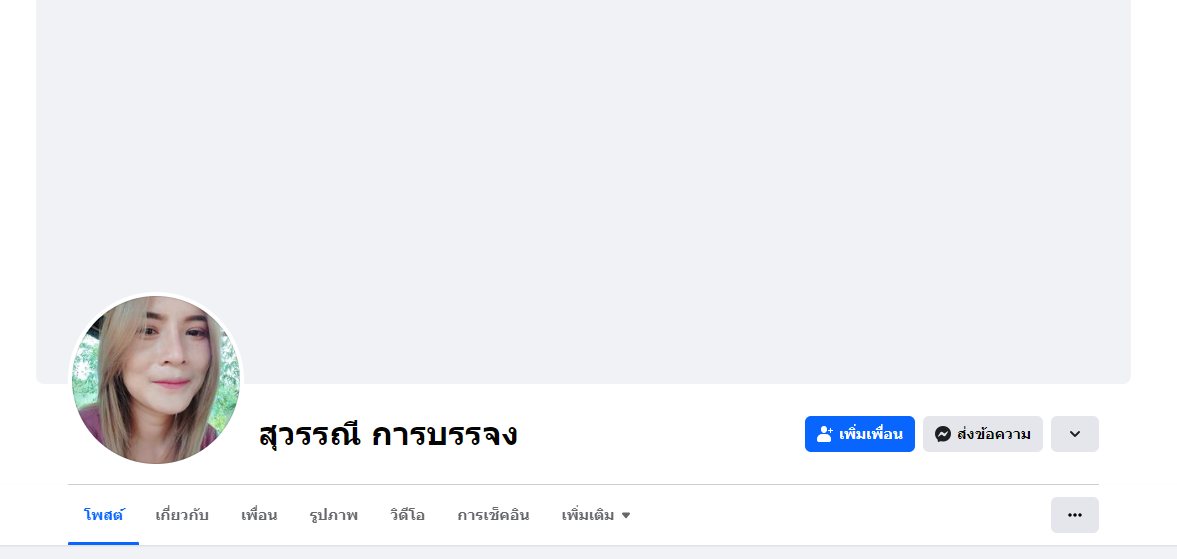View the การเช็คอิน tab
1177x559 pixels.
click(x=493, y=515)
